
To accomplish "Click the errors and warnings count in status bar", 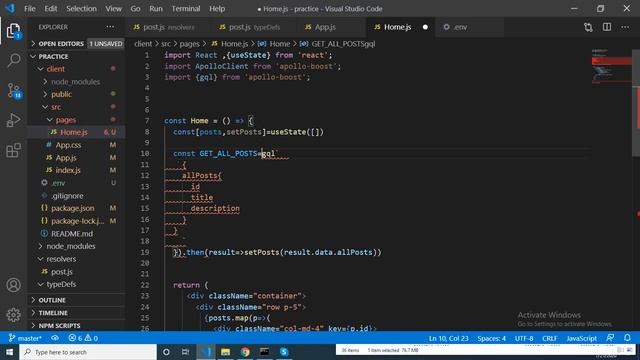I will coord(83,338).
